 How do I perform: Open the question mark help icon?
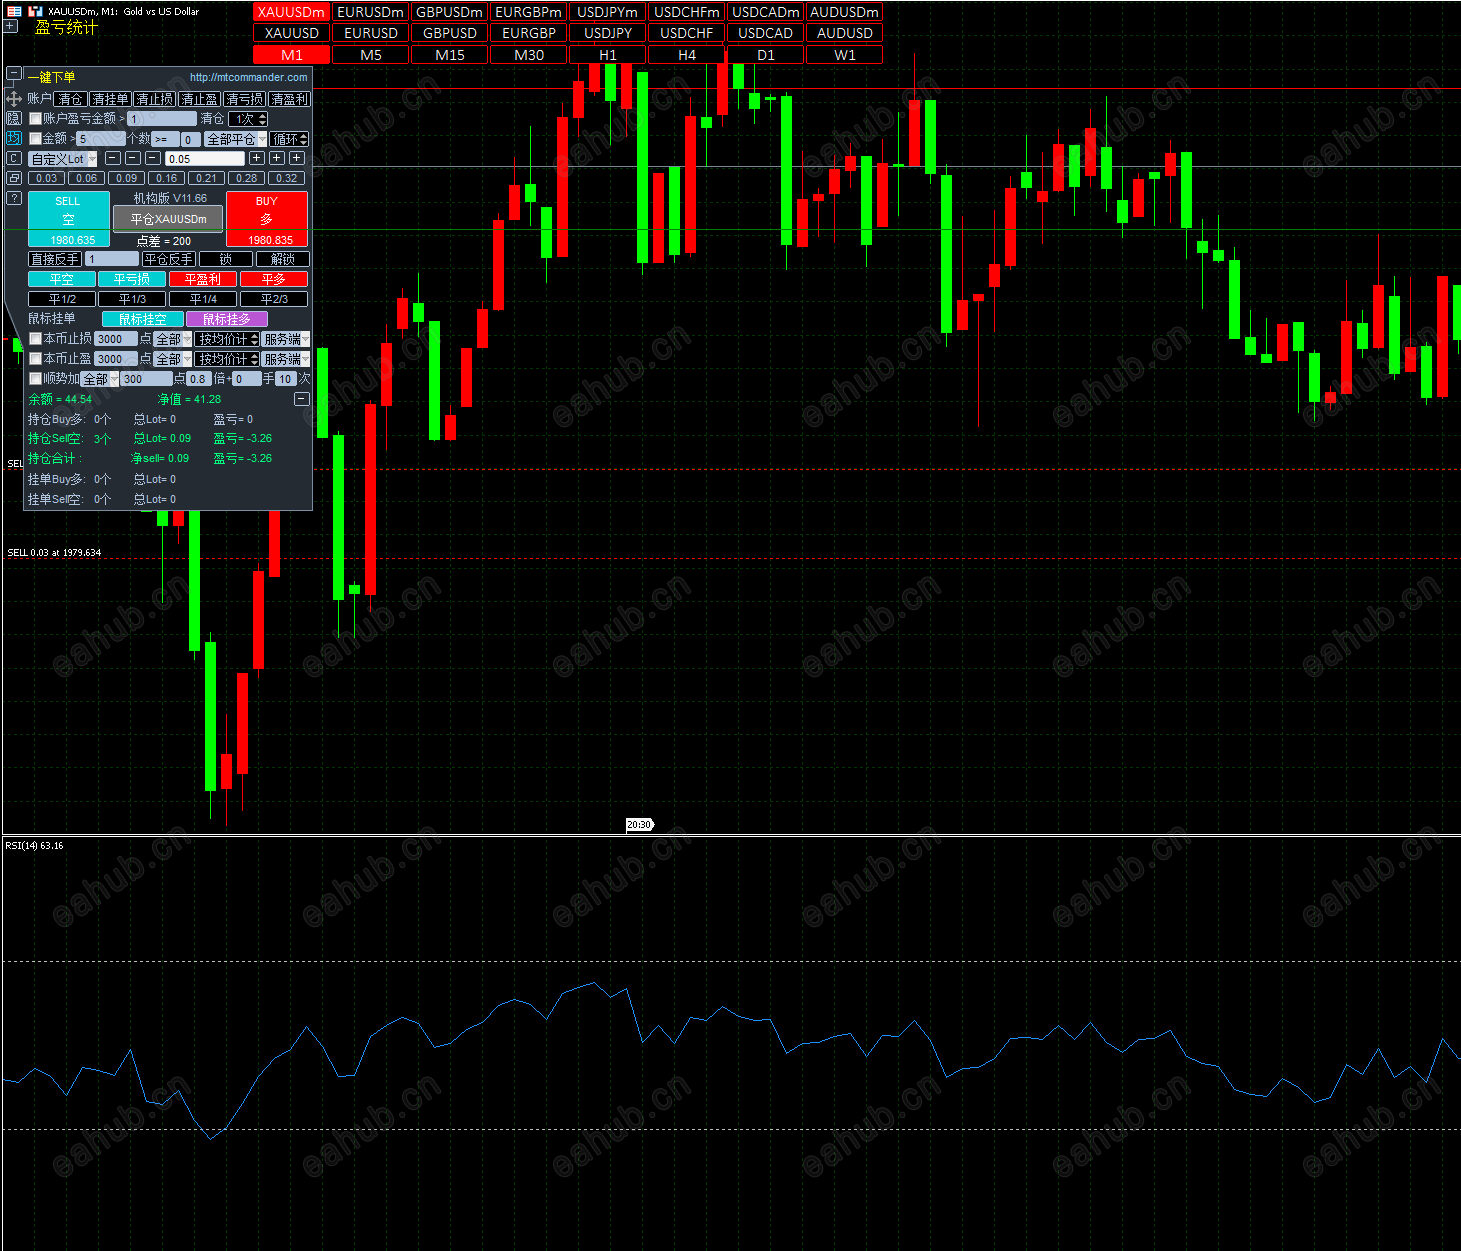(14, 198)
